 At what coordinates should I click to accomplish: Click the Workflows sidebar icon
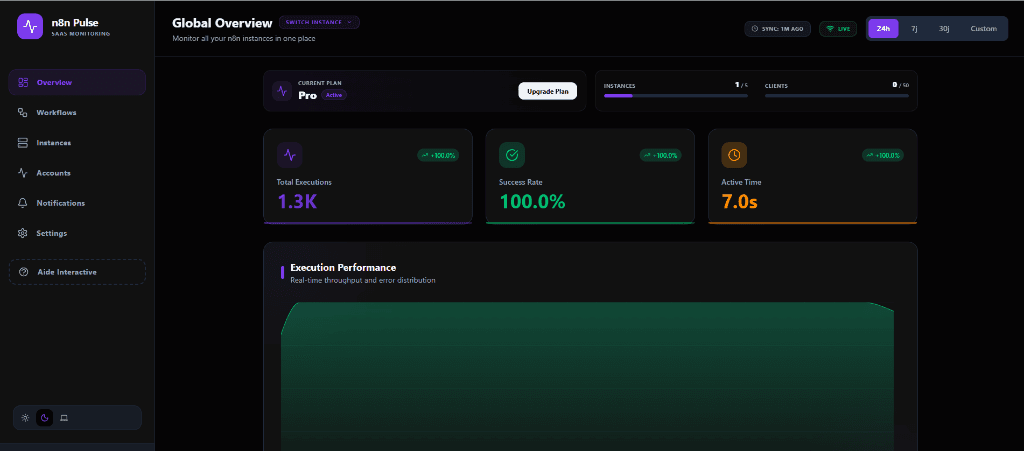coord(23,112)
